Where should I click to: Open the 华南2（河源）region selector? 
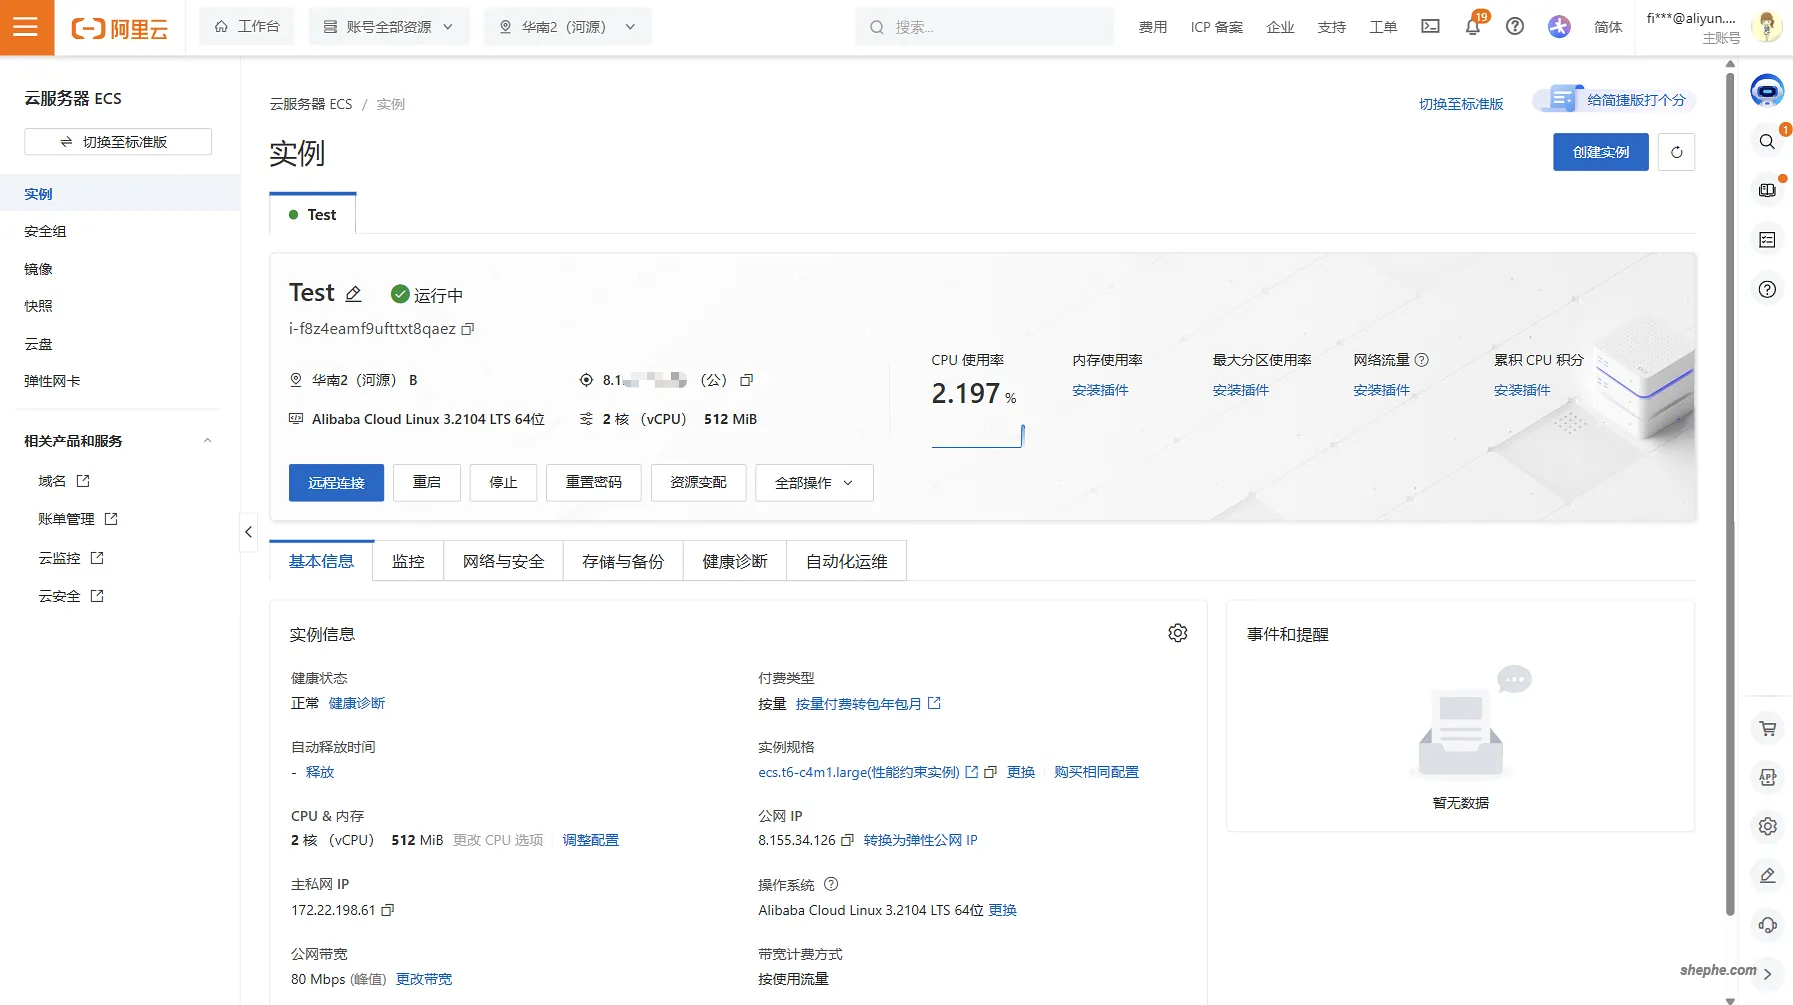click(x=567, y=26)
